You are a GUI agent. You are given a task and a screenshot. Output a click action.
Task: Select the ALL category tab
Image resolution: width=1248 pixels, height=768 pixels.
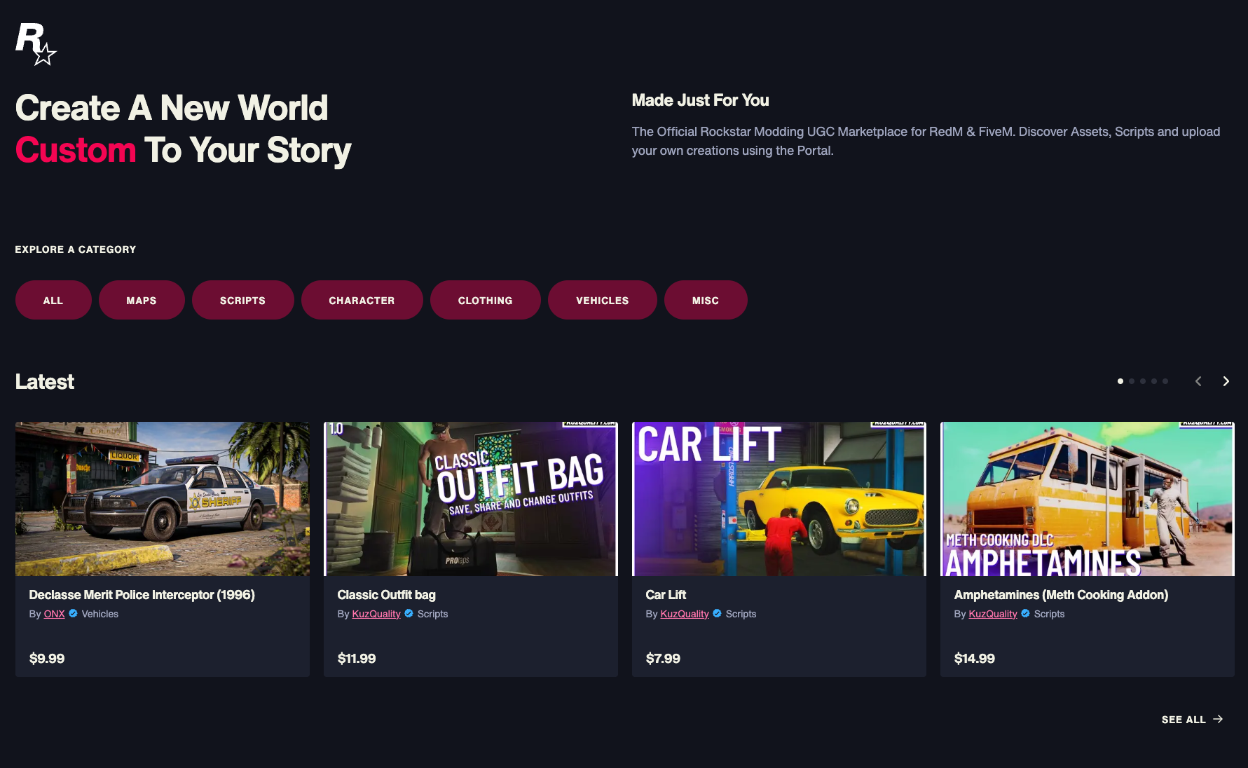pyautogui.click(x=53, y=299)
